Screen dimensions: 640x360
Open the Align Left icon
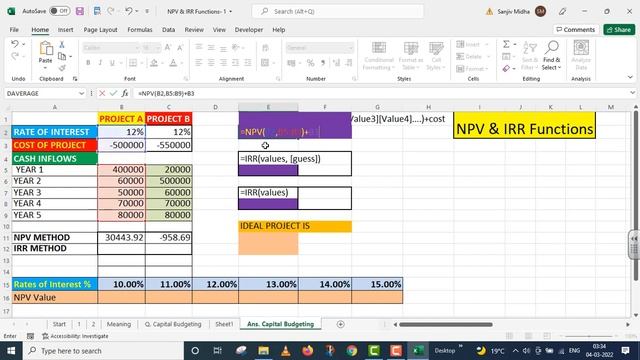tap(199, 63)
